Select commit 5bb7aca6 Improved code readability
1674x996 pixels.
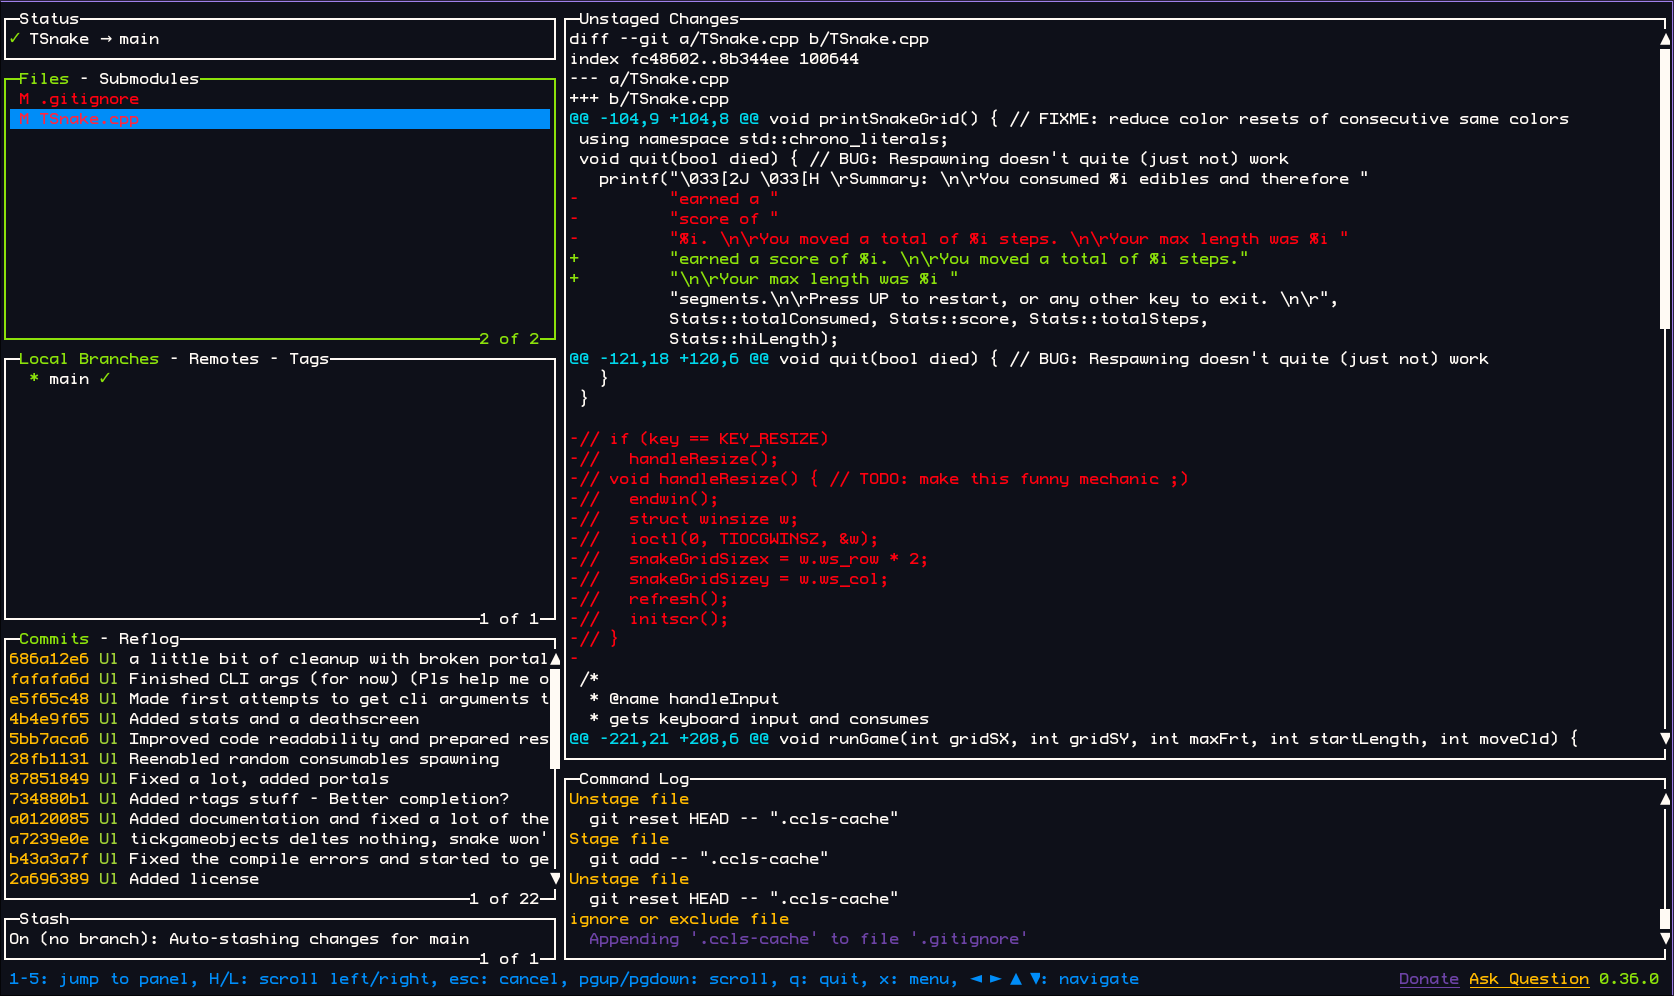click(x=280, y=739)
